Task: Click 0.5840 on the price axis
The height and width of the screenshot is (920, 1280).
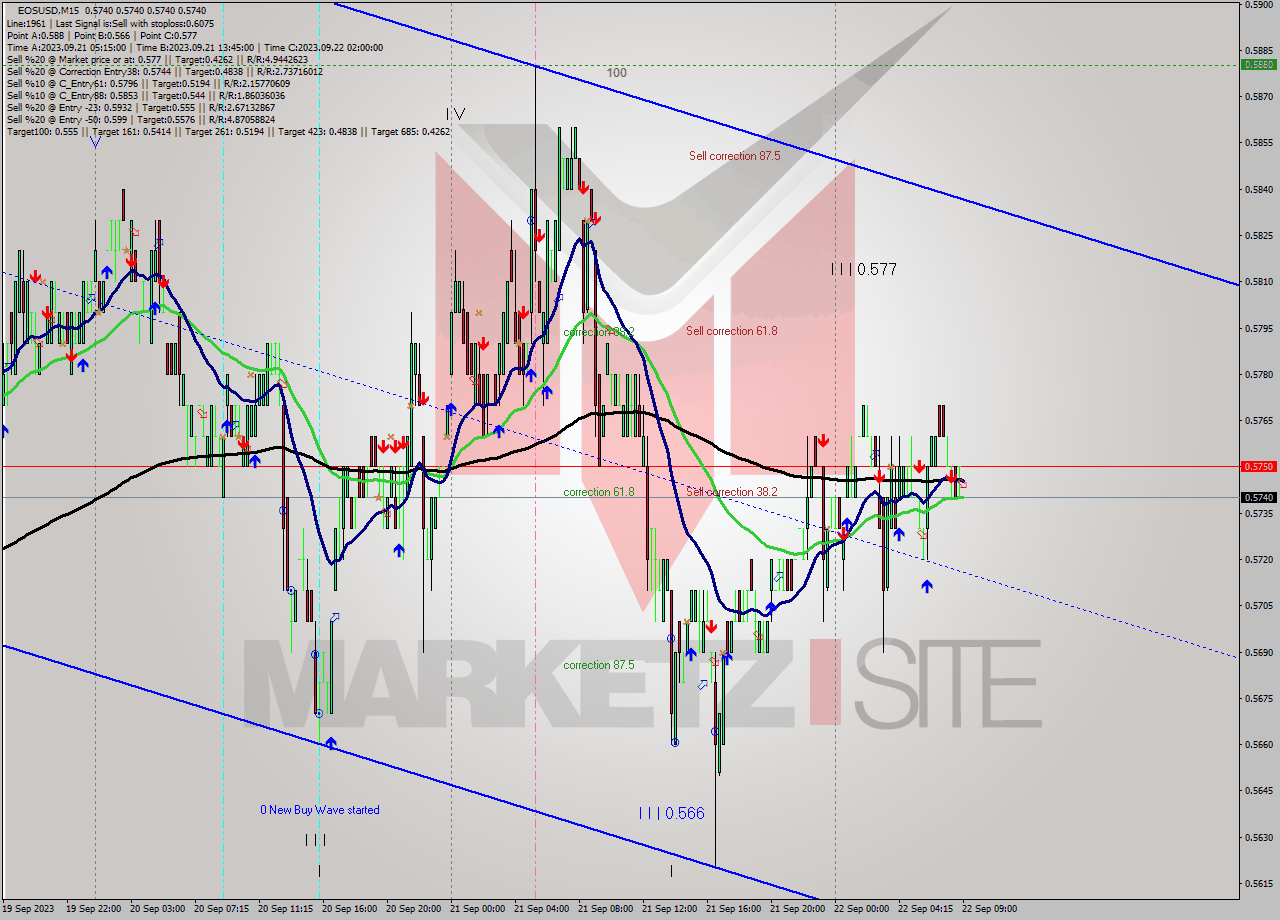Action: pyautogui.click(x=1258, y=190)
